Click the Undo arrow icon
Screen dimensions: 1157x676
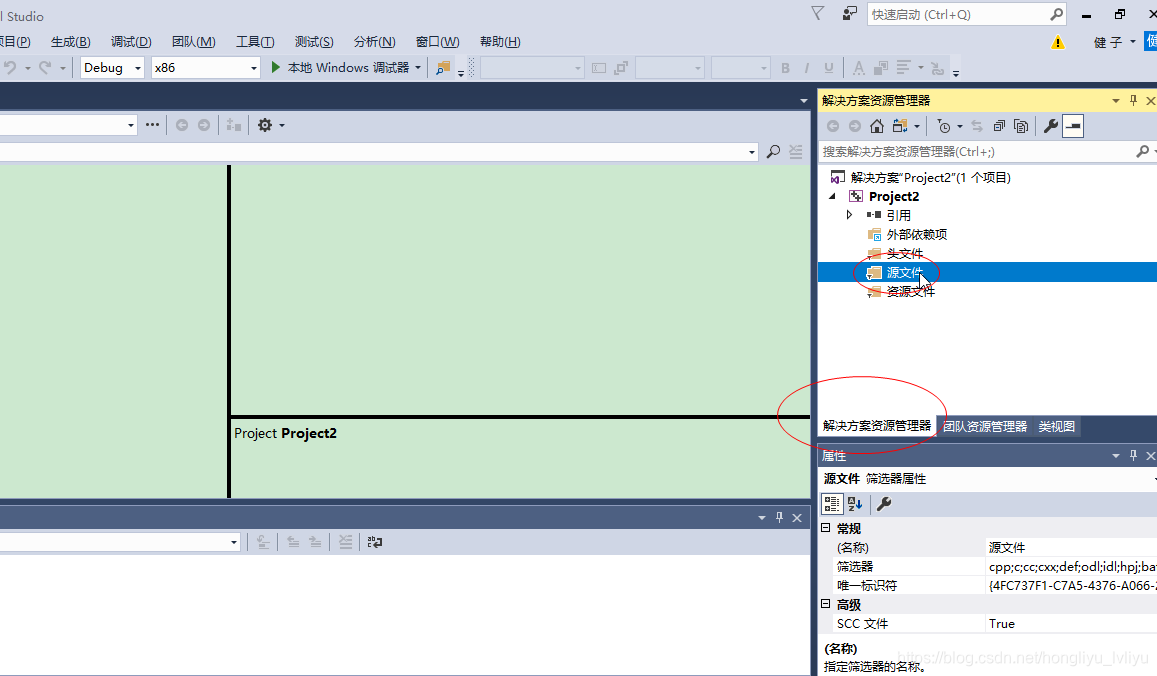pyautogui.click(x=10, y=68)
